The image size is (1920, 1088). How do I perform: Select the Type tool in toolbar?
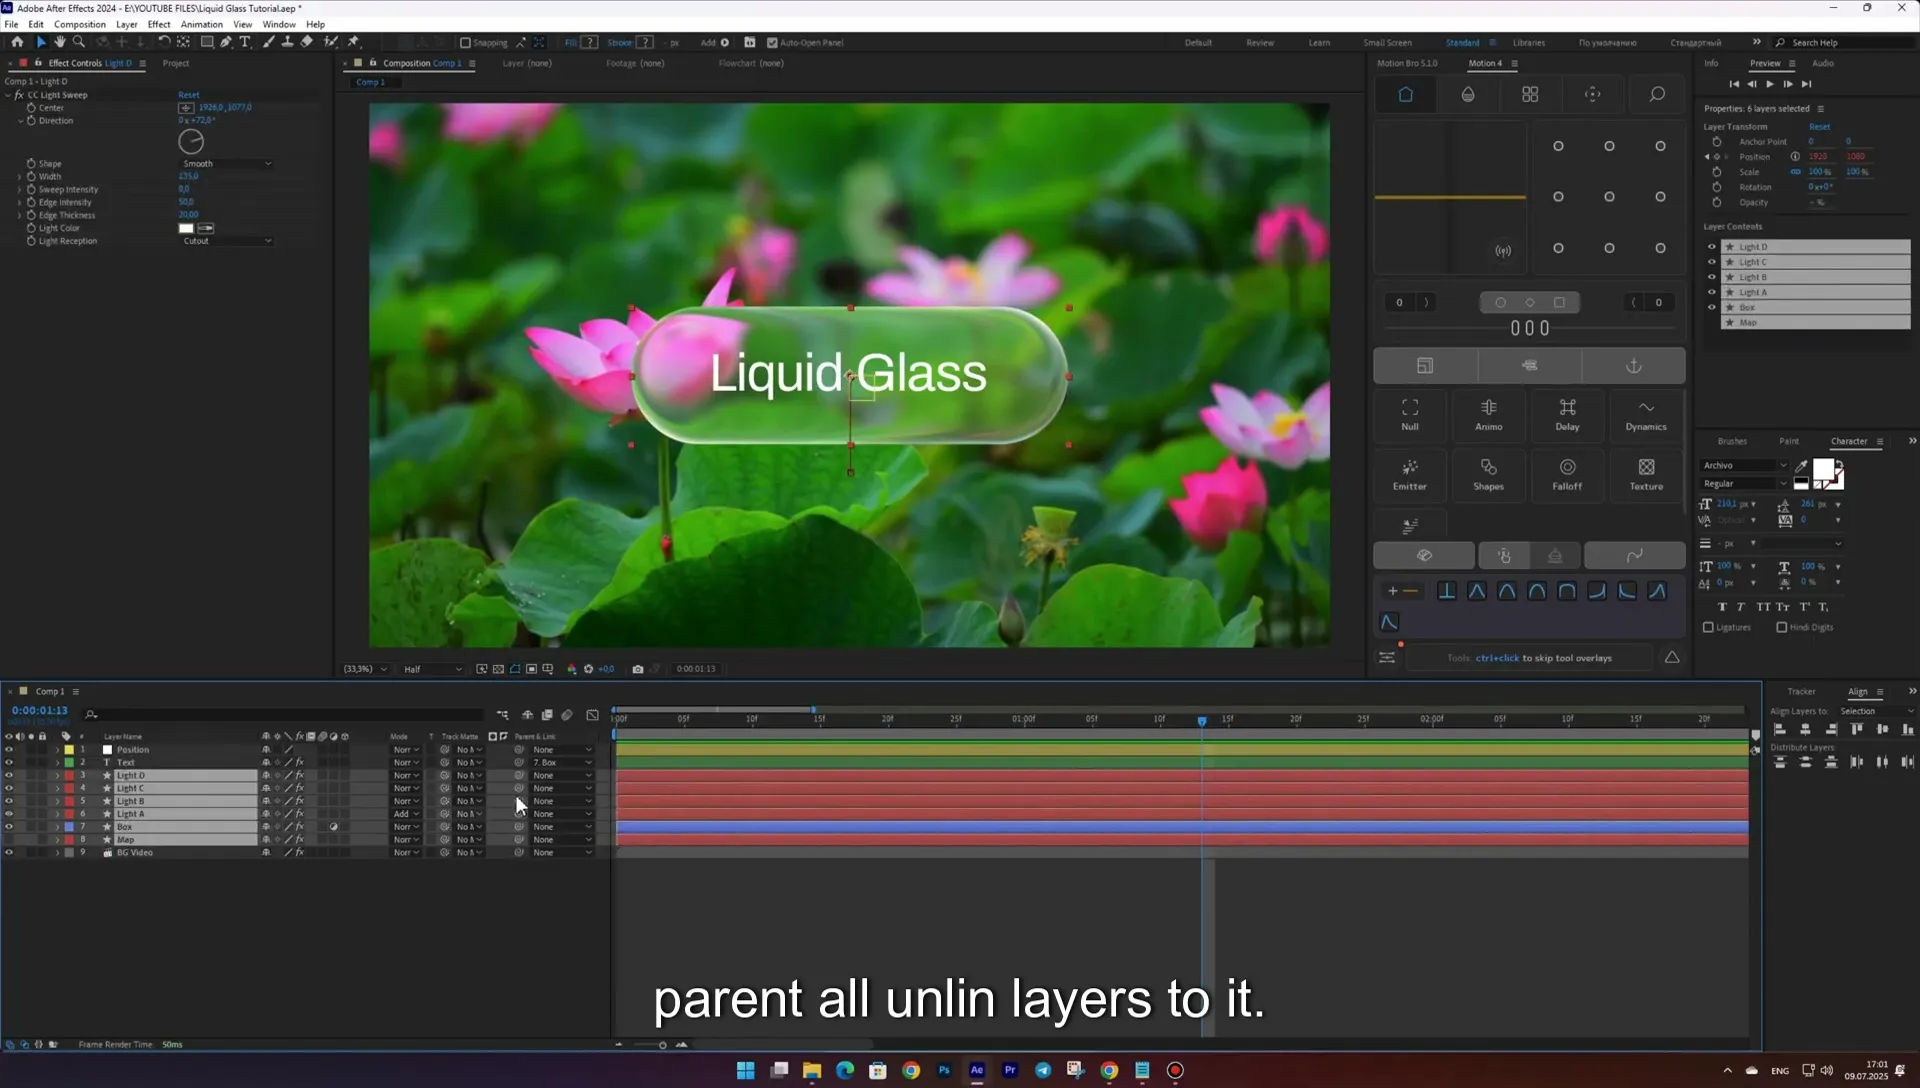pyautogui.click(x=245, y=42)
